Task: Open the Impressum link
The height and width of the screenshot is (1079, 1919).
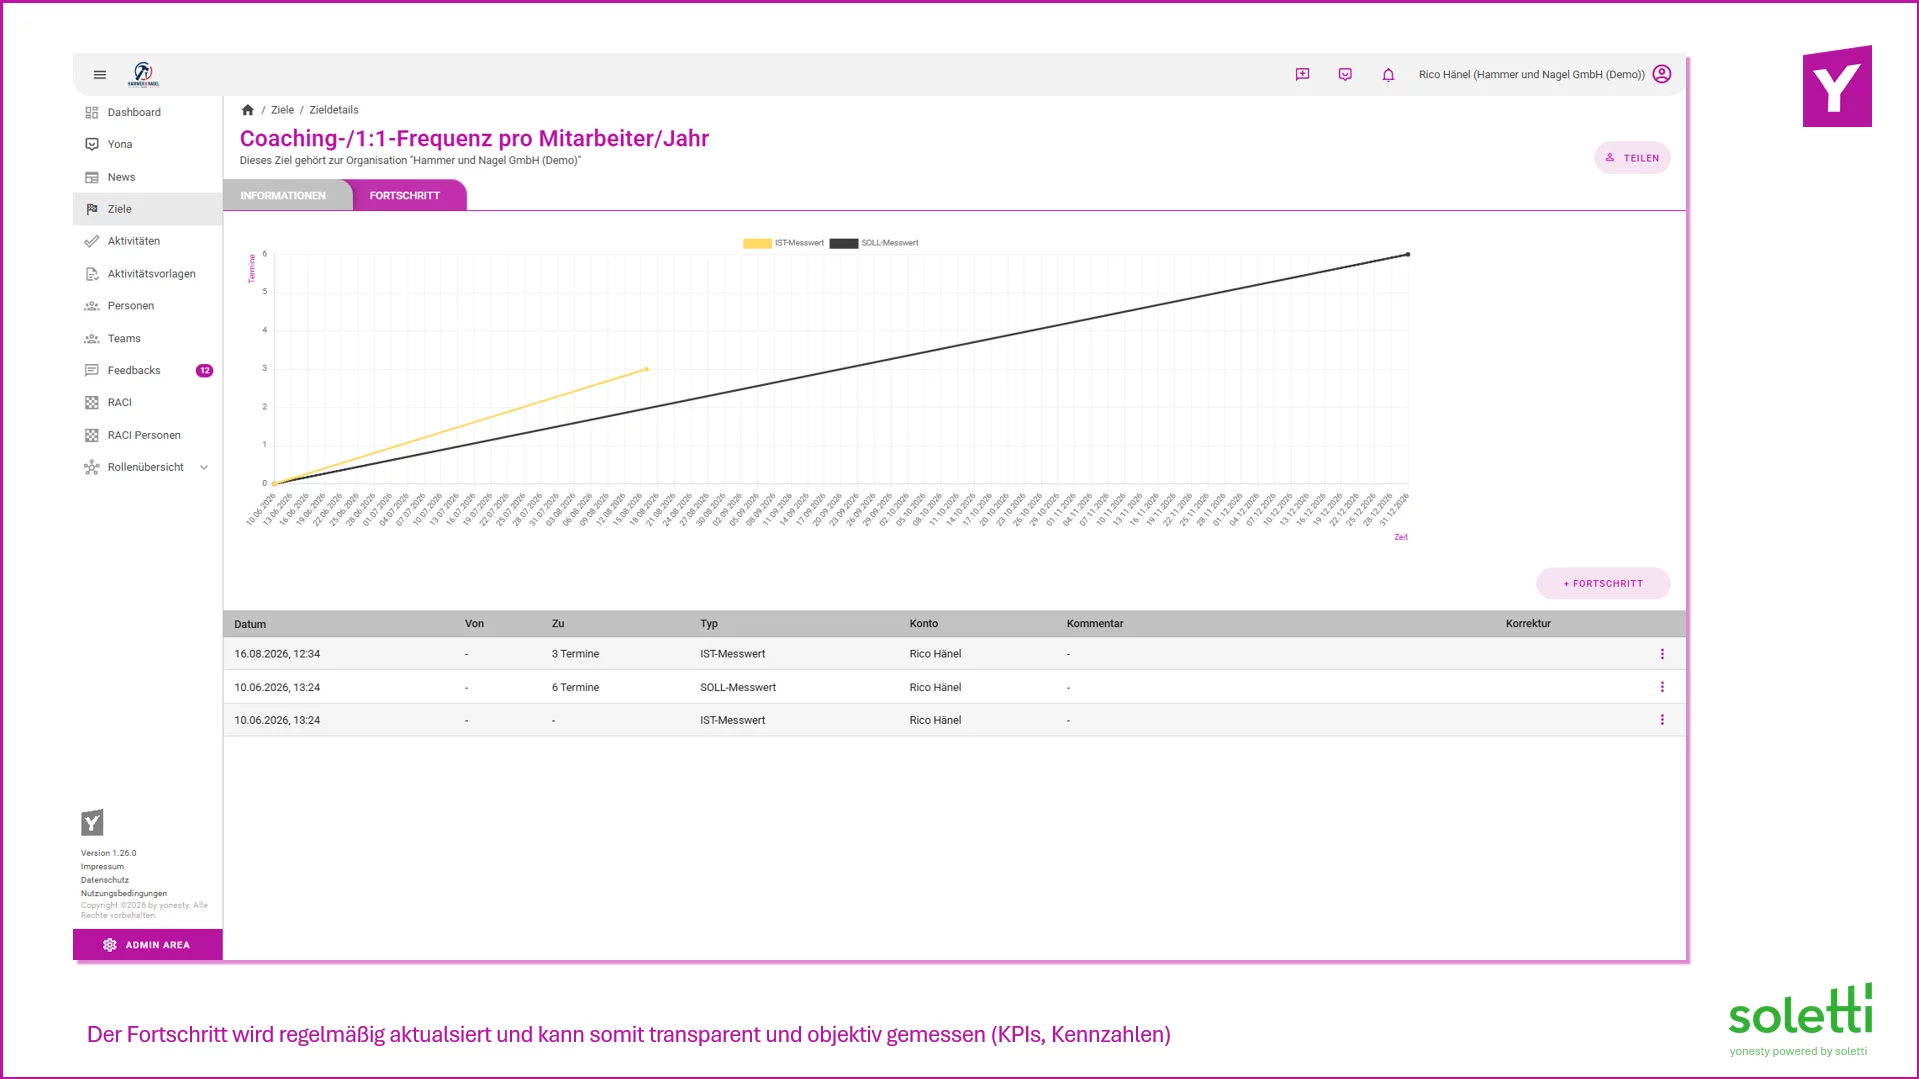Action: click(x=102, y=867)
